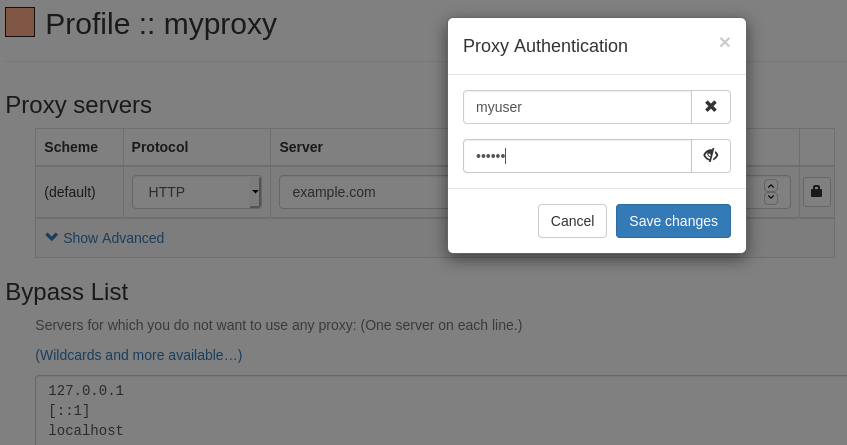Click the example.com server field
This screenshot has height=445, width=847.
364,192
